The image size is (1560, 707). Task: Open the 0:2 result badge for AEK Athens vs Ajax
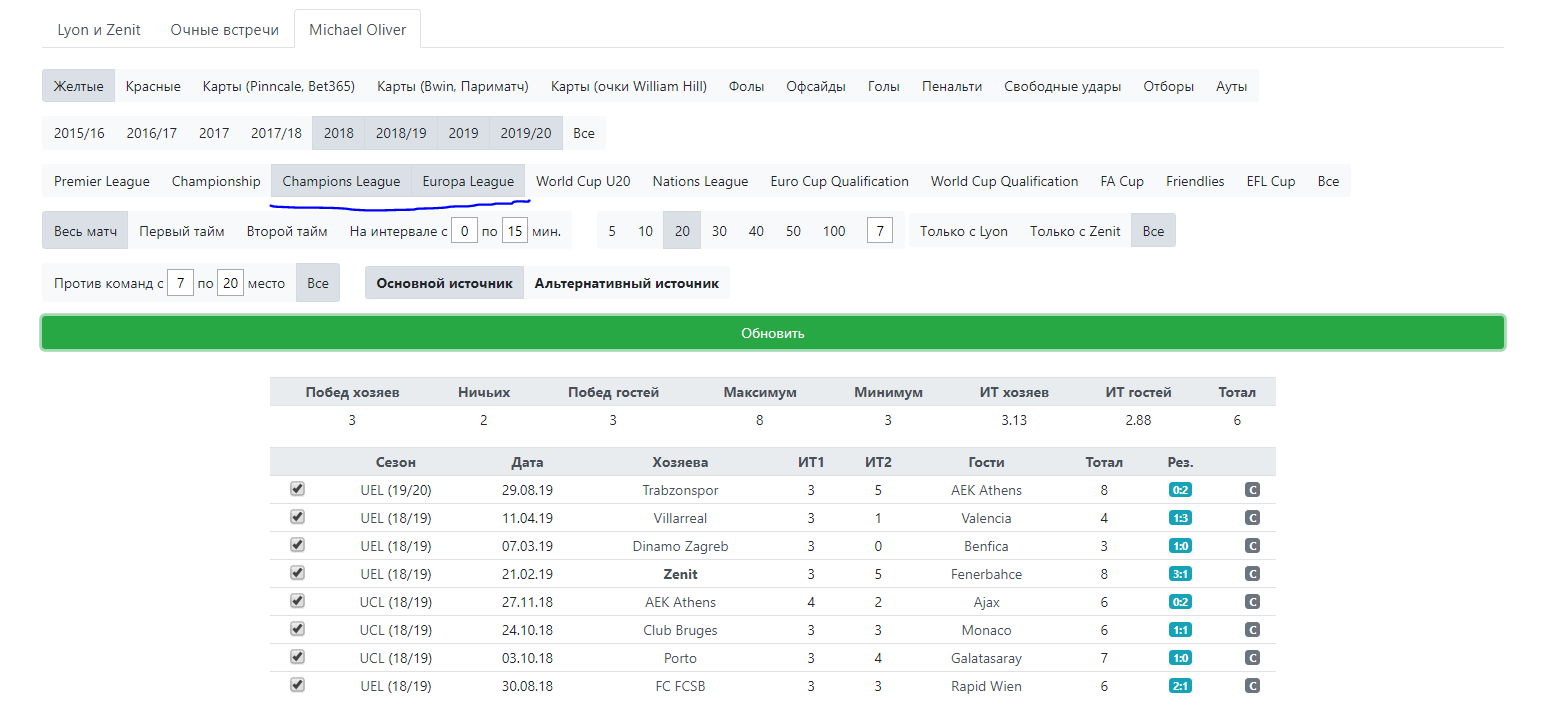point(1180,602)
